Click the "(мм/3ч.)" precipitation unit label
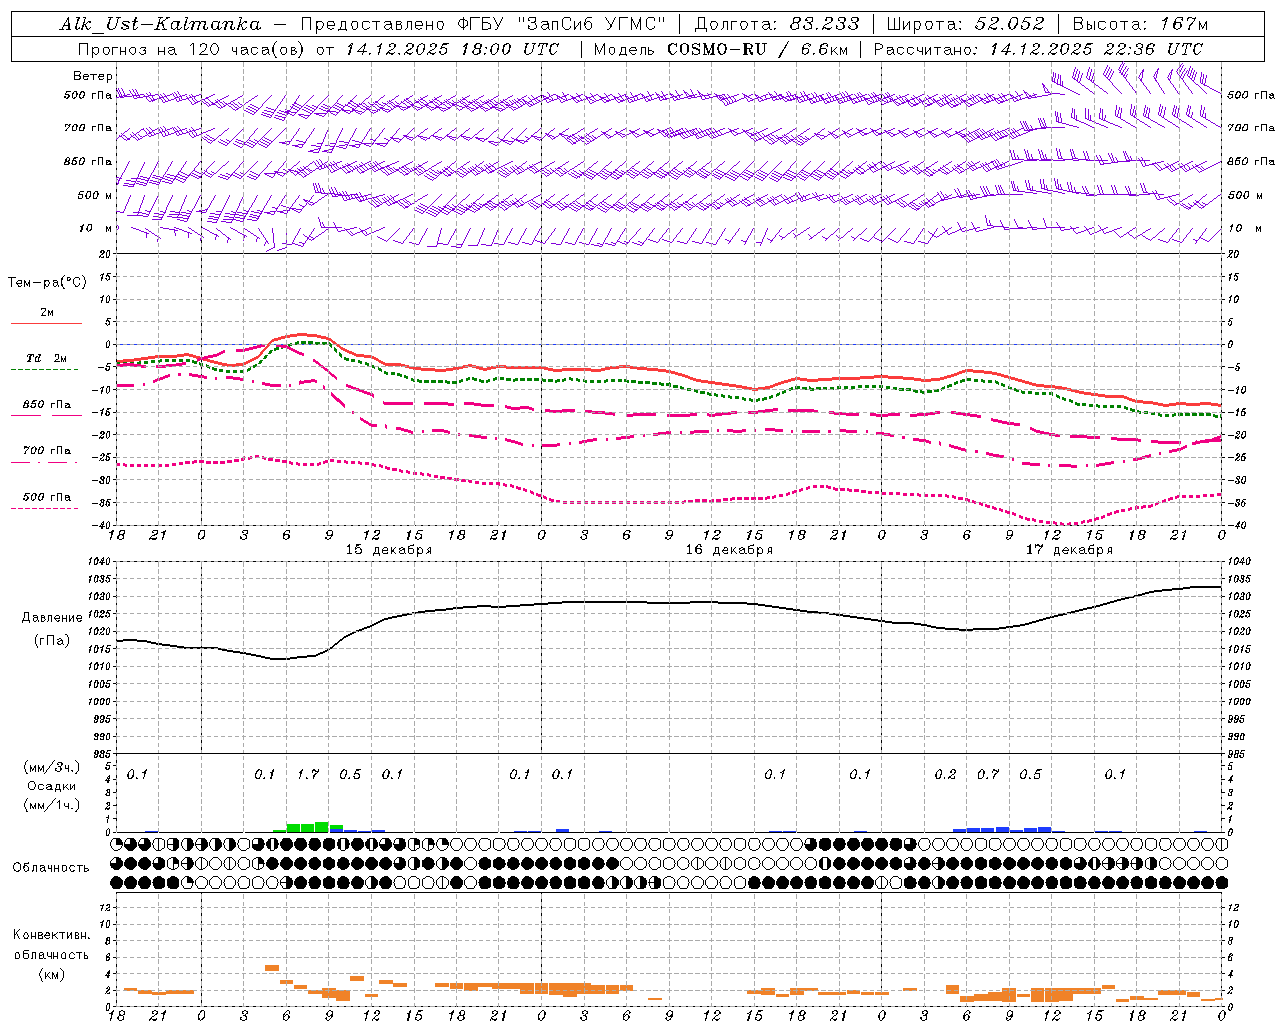The height and width of the screenshot is (1024, 1280). pos(52,767)
